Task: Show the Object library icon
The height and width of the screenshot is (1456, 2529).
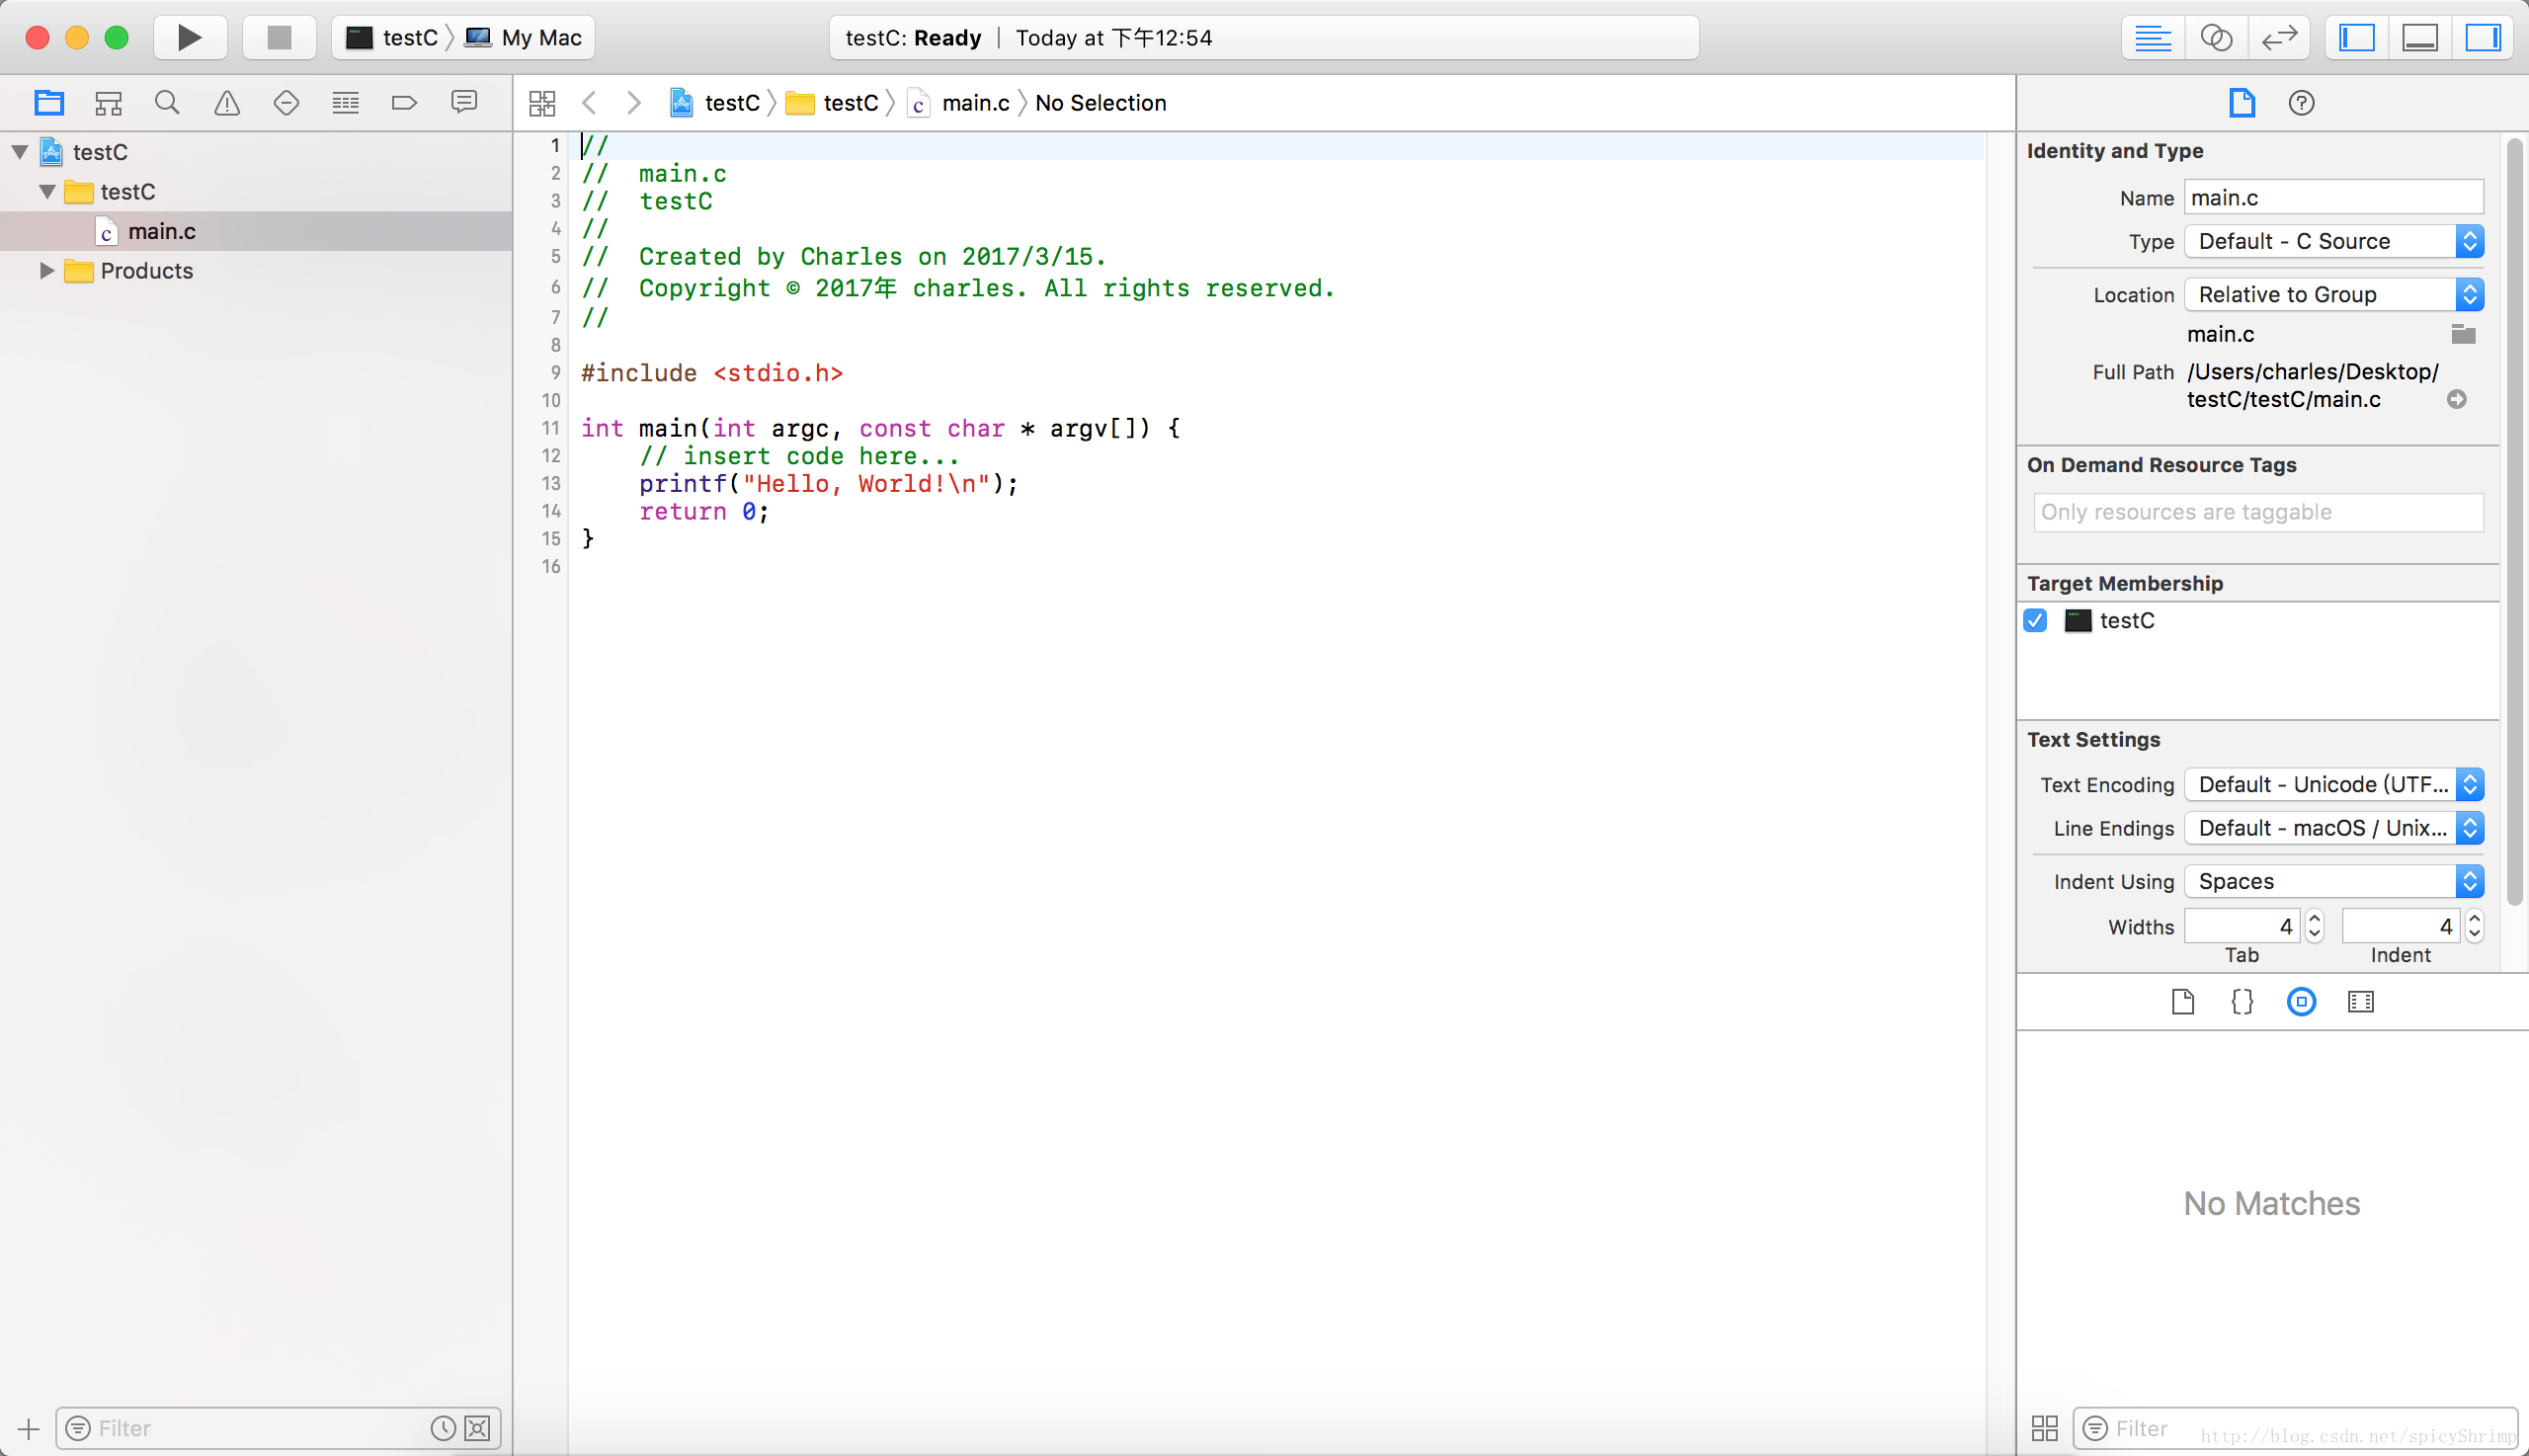Action: (2301, 1002)
